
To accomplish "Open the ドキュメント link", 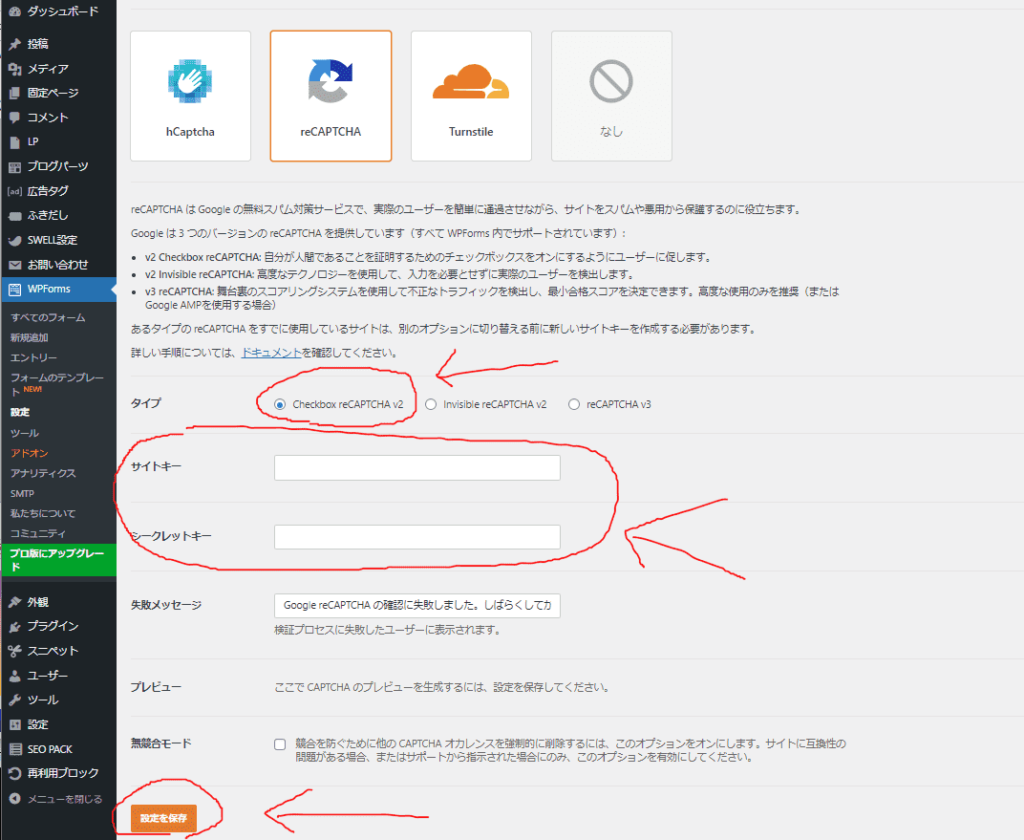I will [271, 353].
